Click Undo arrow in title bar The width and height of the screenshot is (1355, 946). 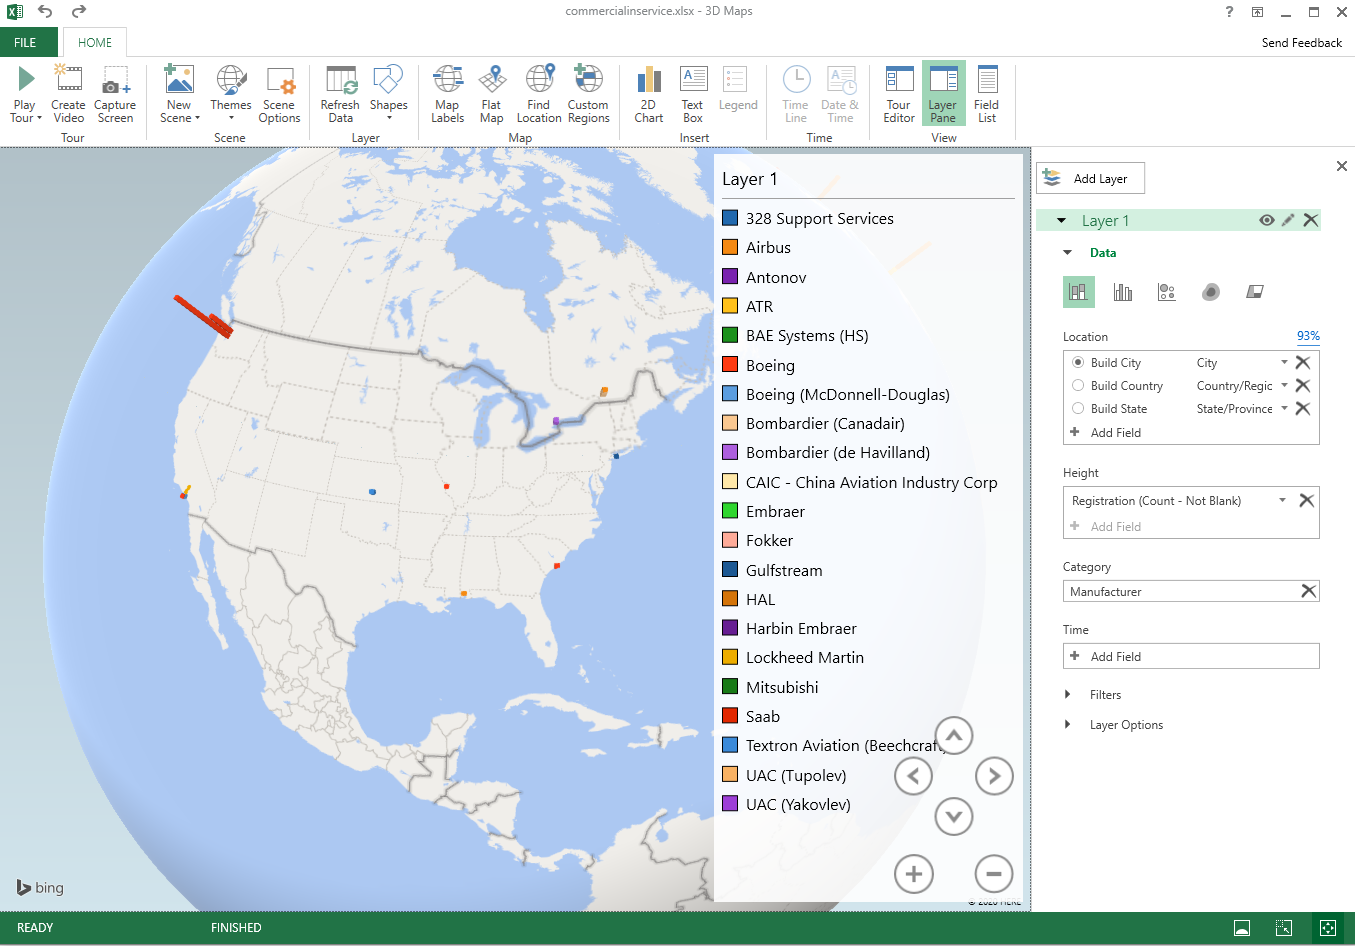click(x=45, y=12)
